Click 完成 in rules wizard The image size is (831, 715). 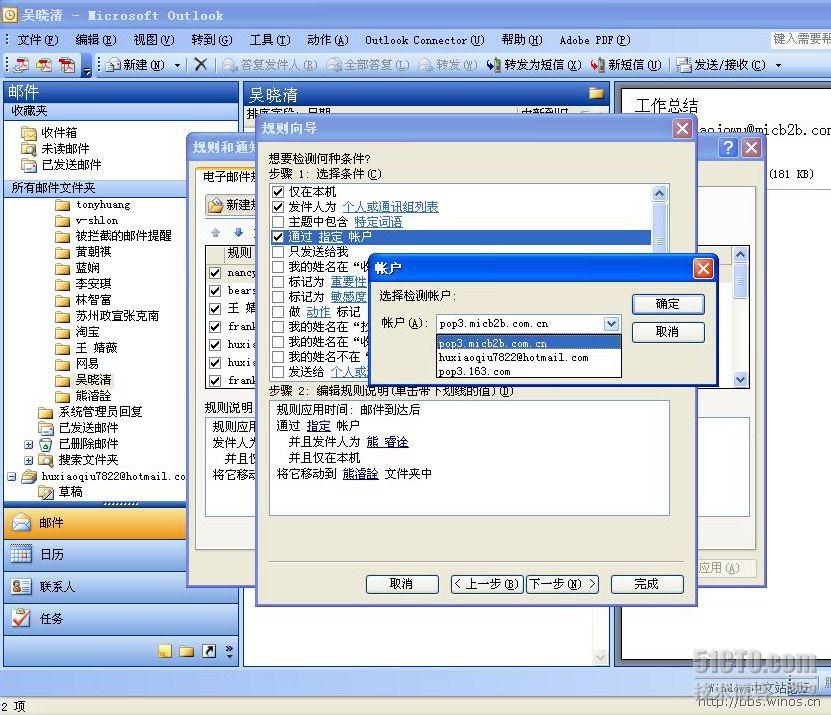647,584
